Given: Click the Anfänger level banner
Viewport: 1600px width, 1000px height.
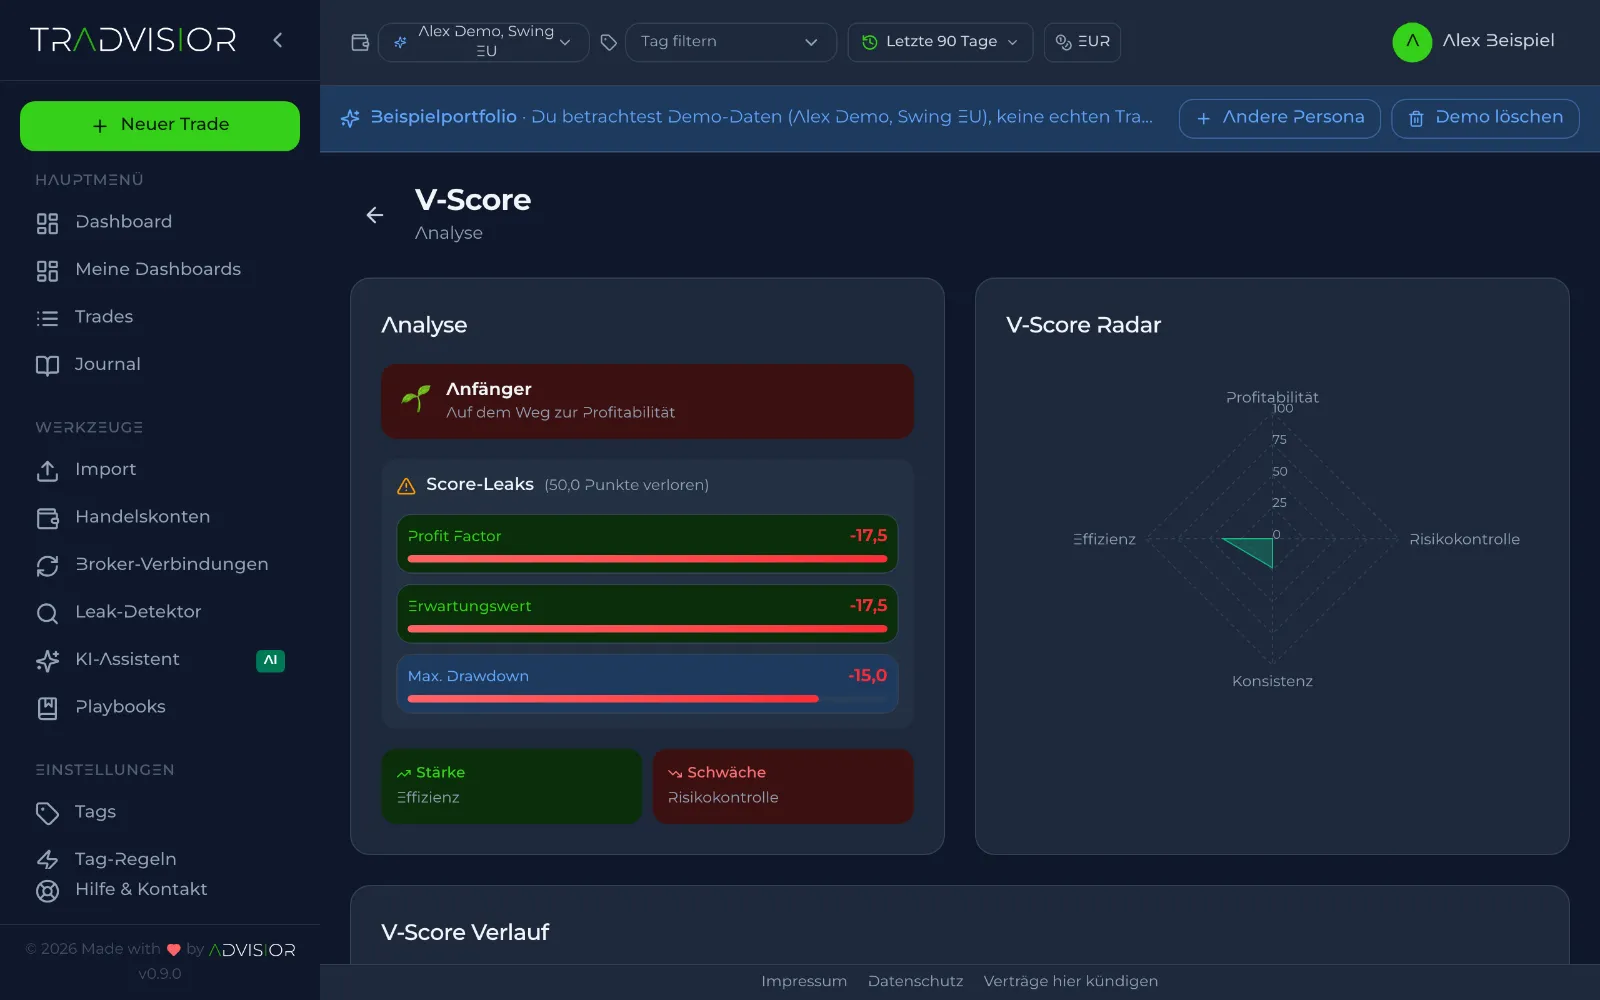Looking at the screenshot, I should click(647, 401).
